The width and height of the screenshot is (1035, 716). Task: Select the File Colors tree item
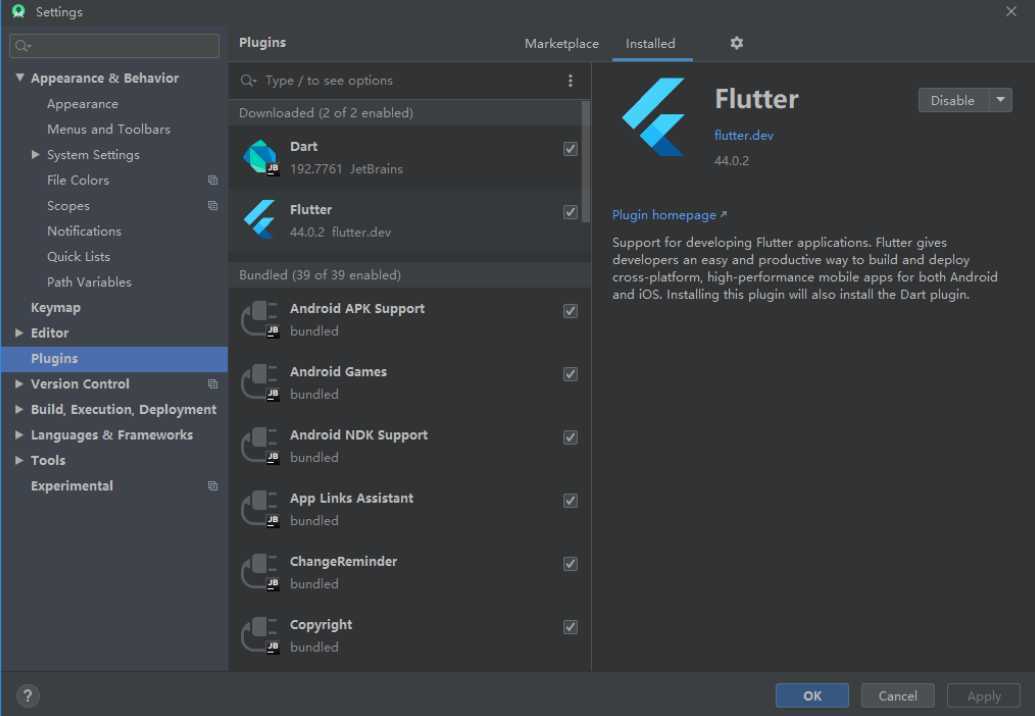tap(78, 180)
